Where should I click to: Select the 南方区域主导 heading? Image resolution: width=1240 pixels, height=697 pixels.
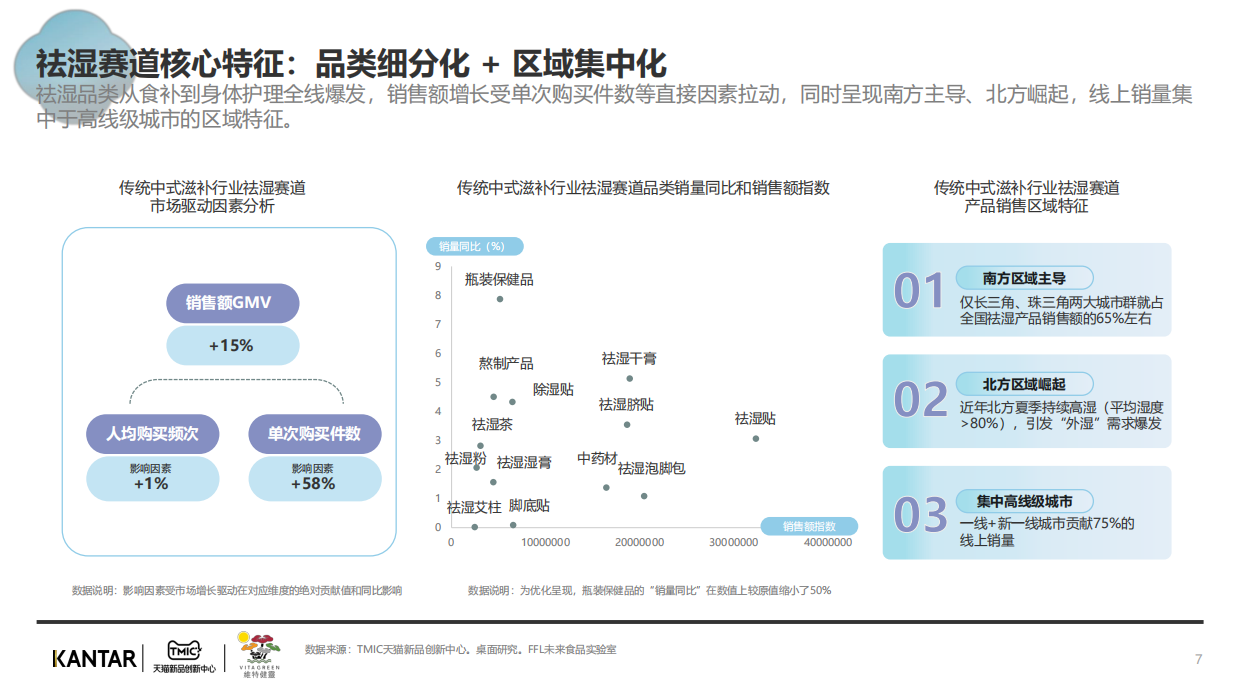pyautogui.click(x=1024, y=278)
